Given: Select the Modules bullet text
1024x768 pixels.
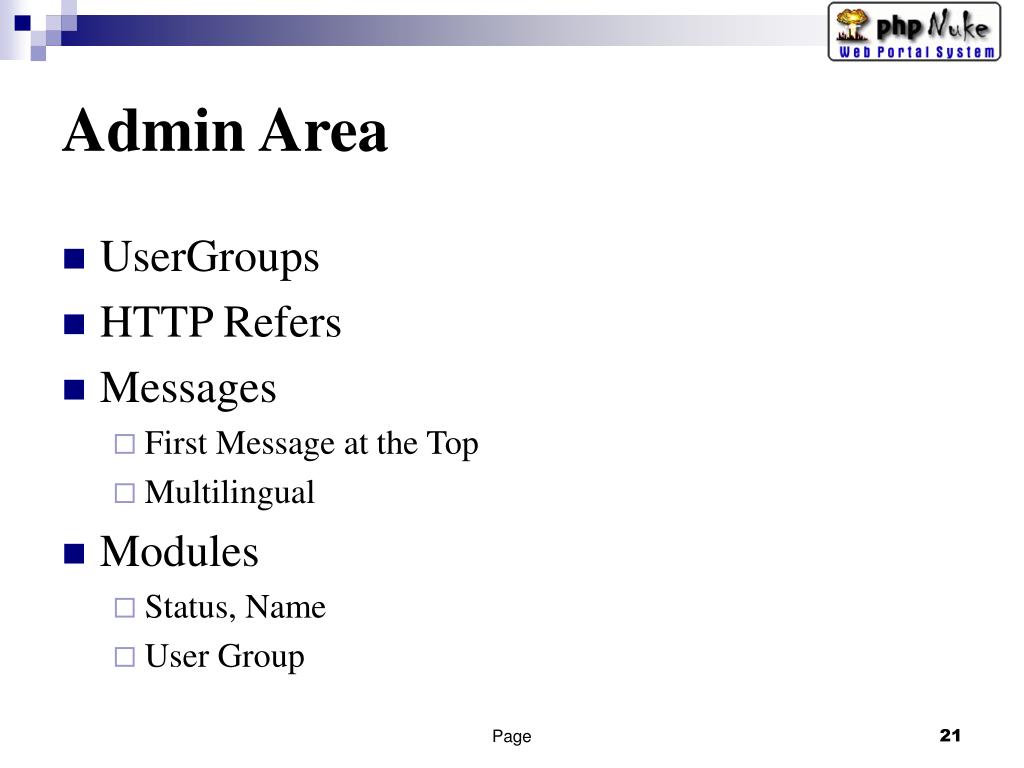Looking at the screenshot, I should [x=179, y=552].
